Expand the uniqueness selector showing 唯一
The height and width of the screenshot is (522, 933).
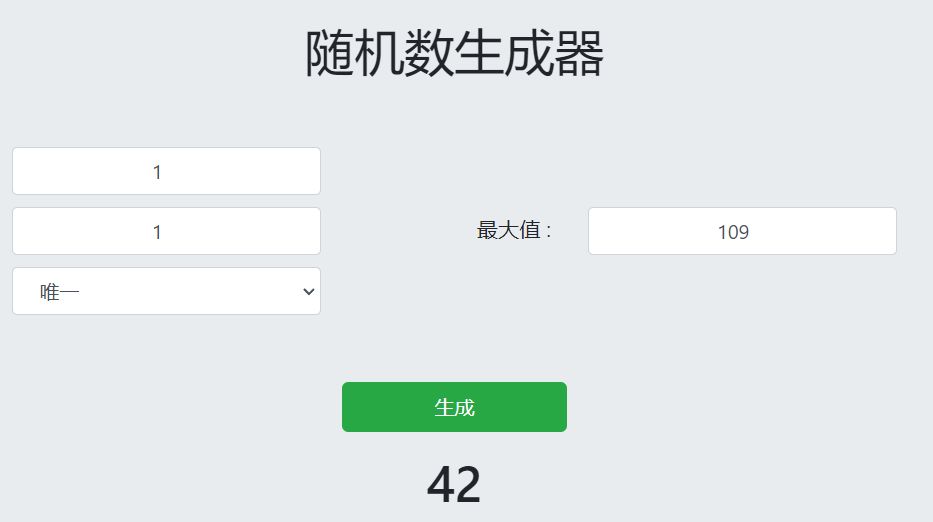166,291
